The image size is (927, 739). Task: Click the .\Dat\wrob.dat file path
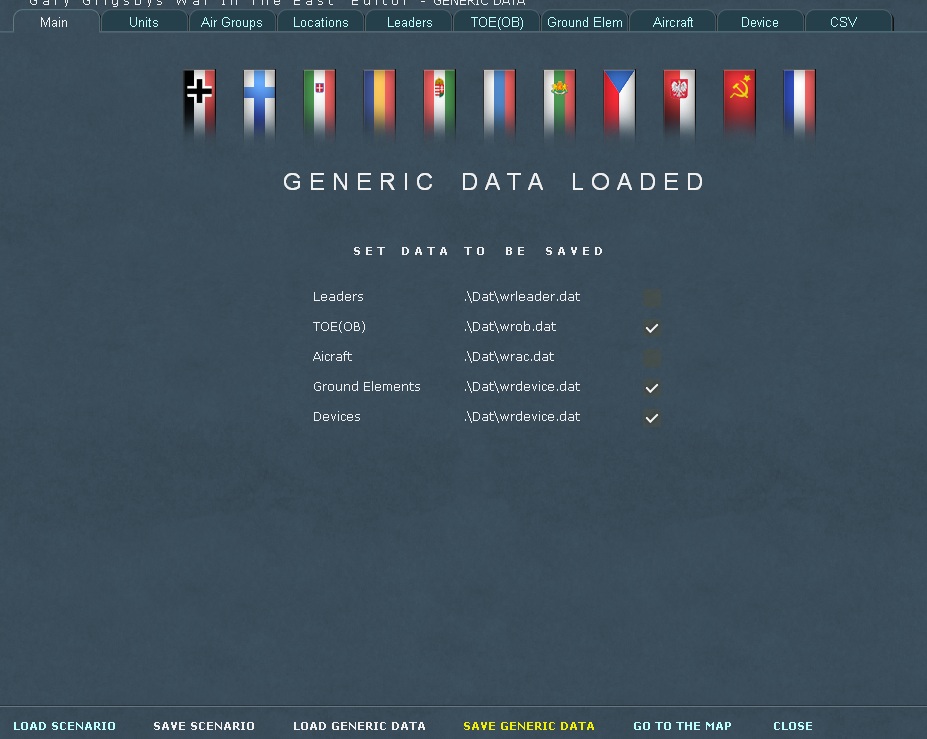510,326
